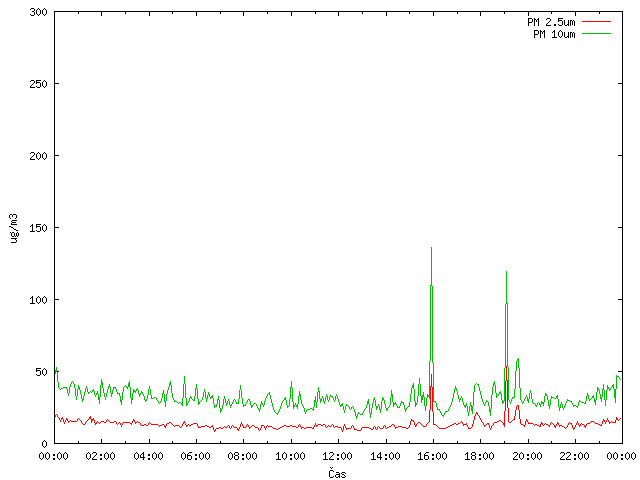Click the 14:00 time label
Image resolution: width=640 pixels, height=480 pixels.
point(385,456)
